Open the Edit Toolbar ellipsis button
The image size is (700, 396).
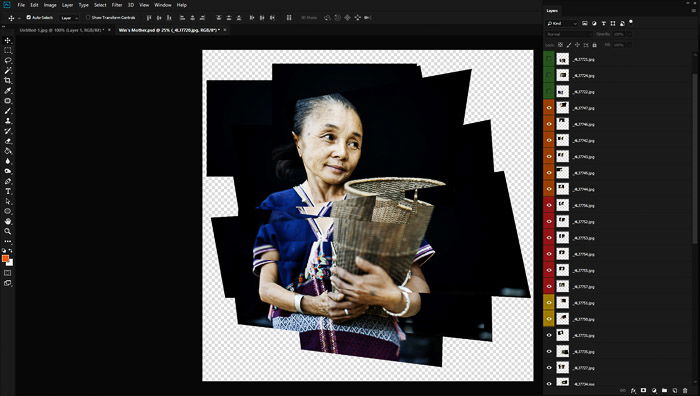coord(8,241)
